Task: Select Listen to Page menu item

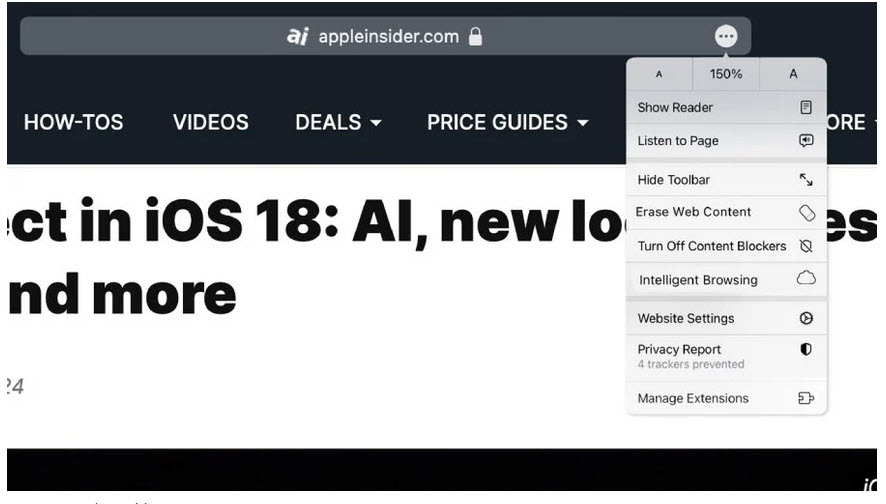Action: pyautogui.click(x=726, y=141)
